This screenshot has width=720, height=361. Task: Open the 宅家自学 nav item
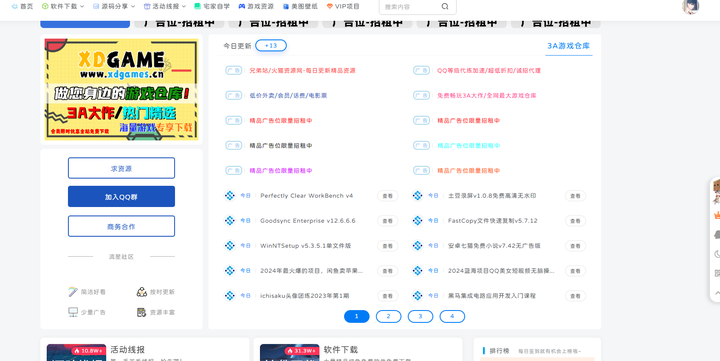point(216,6)
